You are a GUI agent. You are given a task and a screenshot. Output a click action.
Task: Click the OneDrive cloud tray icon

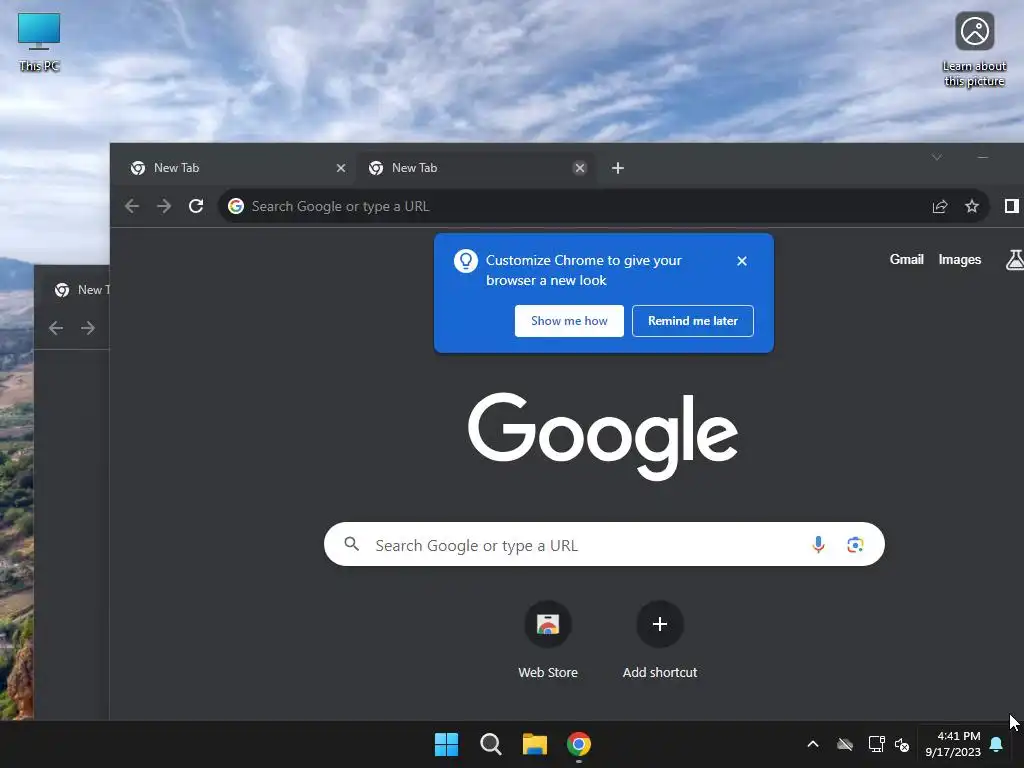pyautogui.click(x=845, y=744)
